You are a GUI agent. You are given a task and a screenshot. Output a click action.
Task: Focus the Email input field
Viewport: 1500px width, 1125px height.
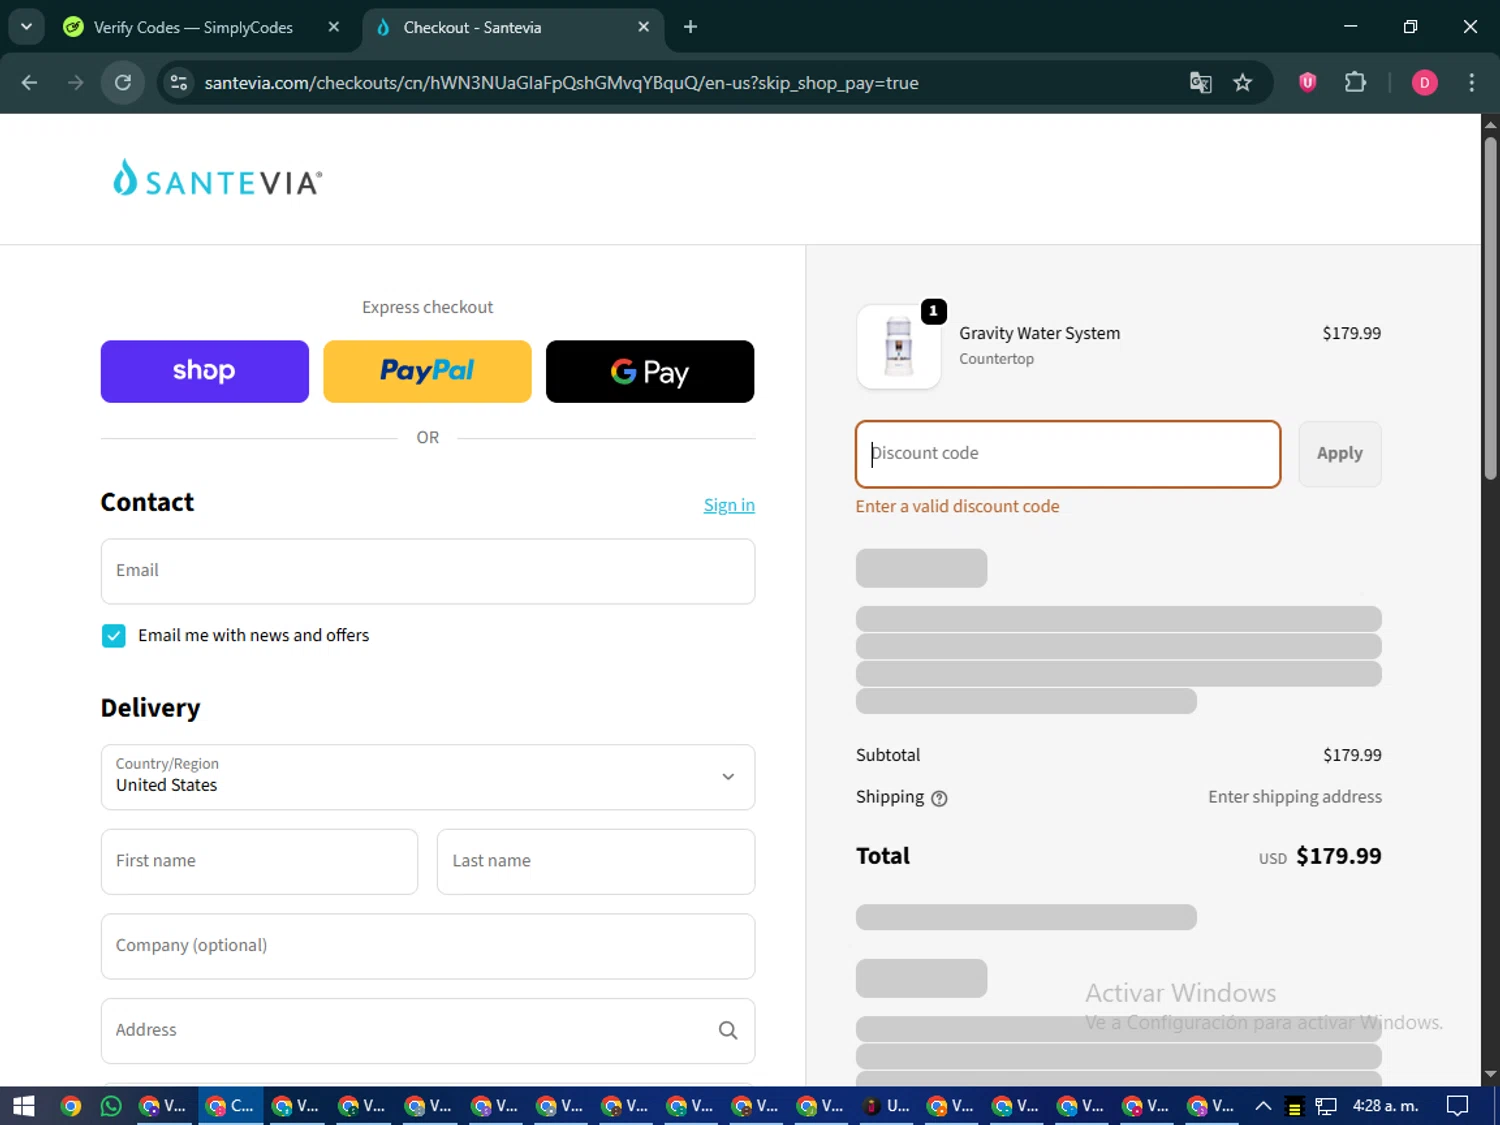click(428, 571)
